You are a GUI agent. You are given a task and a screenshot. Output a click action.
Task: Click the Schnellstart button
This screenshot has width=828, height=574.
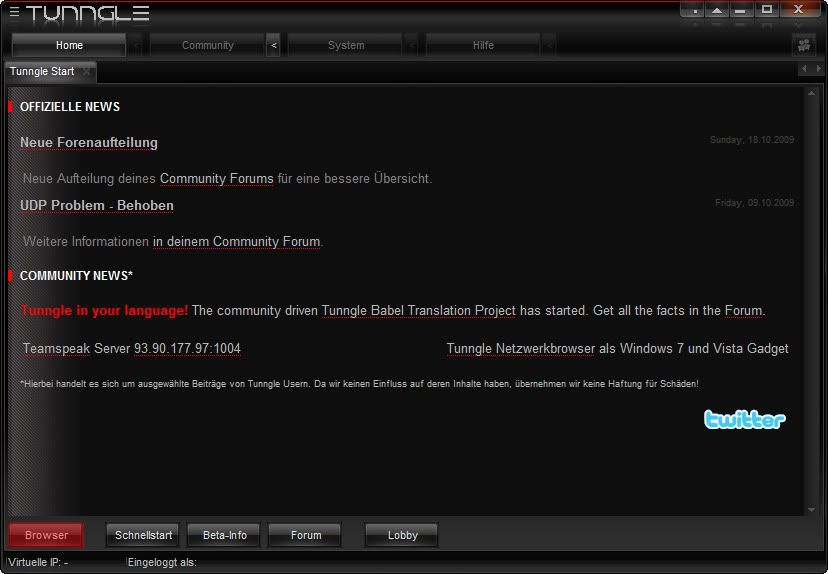[143, 535]
